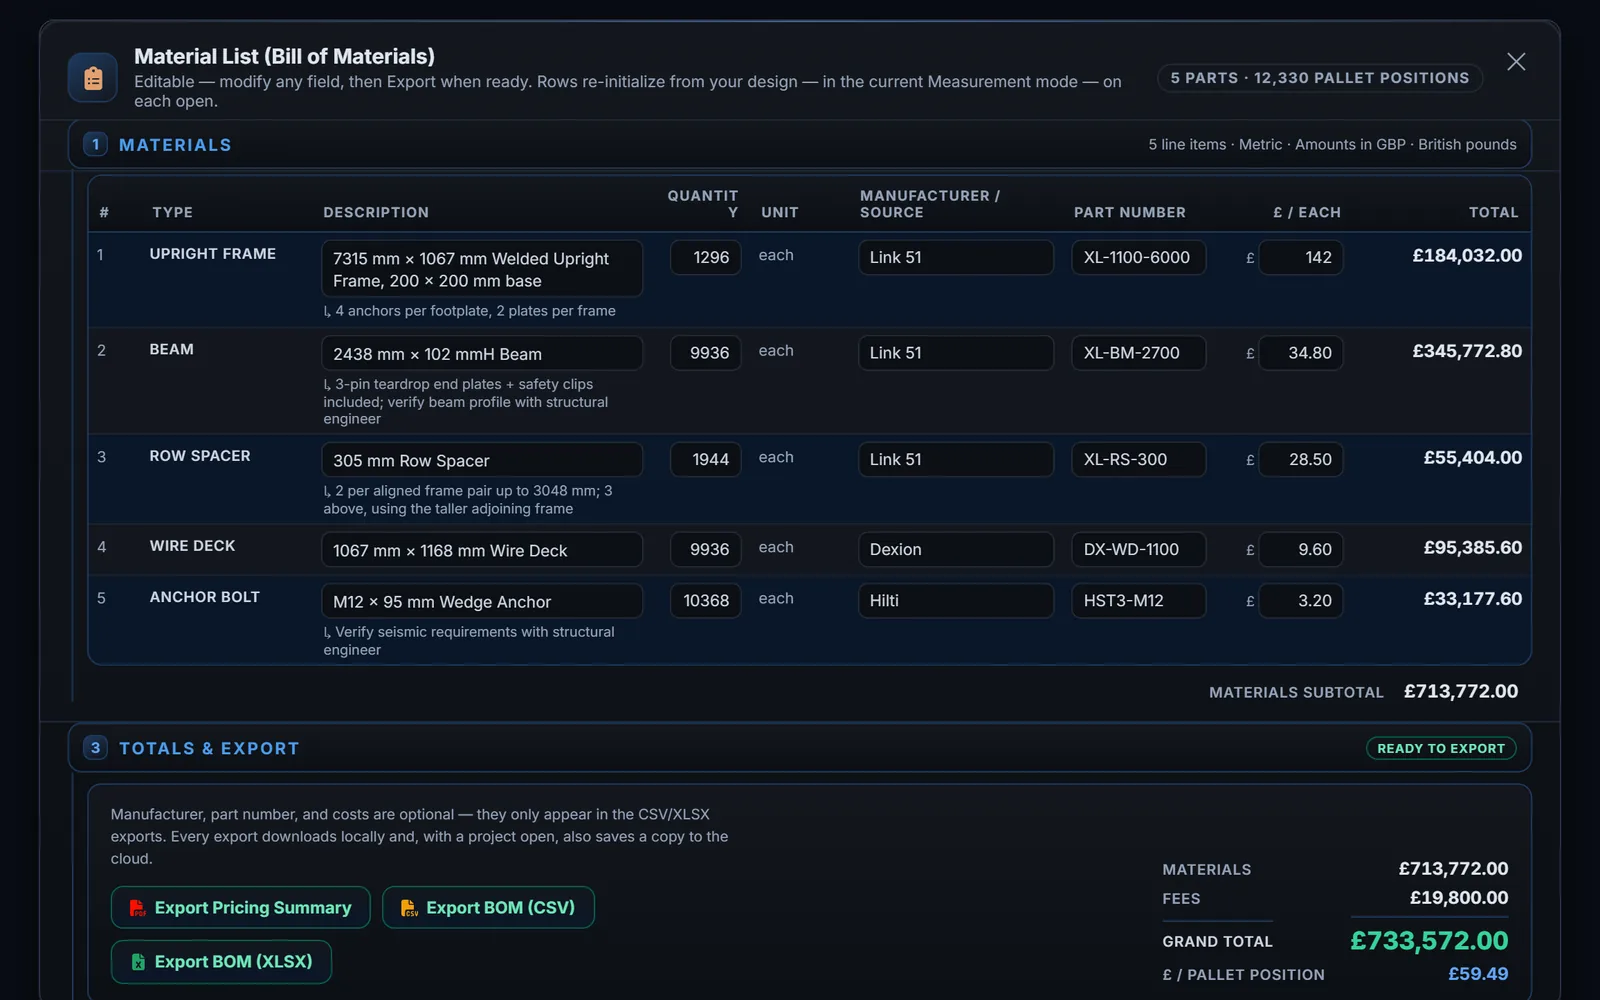Export the Pricing Summary
This screenshot has height=1000, width=1600.
click(240, 907)
